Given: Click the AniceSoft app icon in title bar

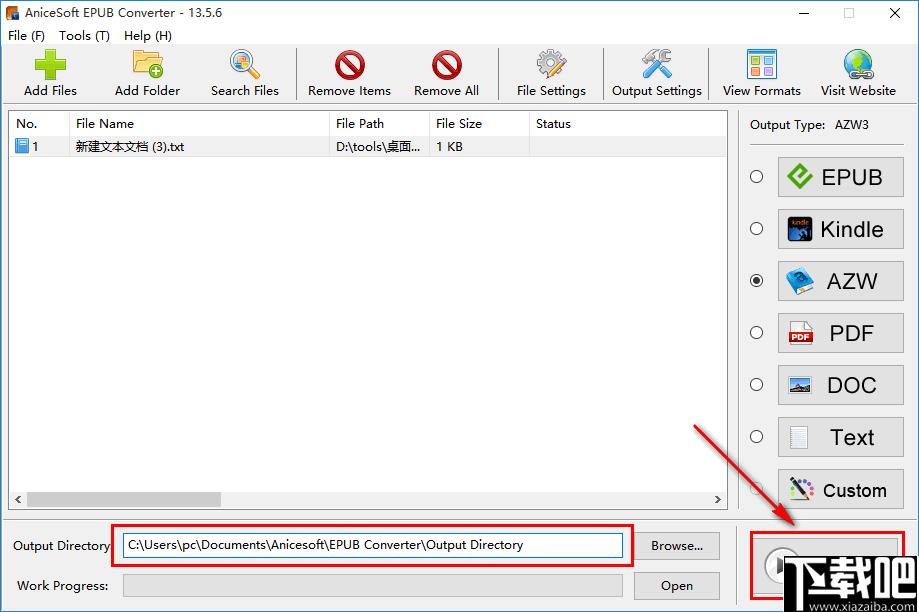Looking at the screenshot, I should coord(12,12).
